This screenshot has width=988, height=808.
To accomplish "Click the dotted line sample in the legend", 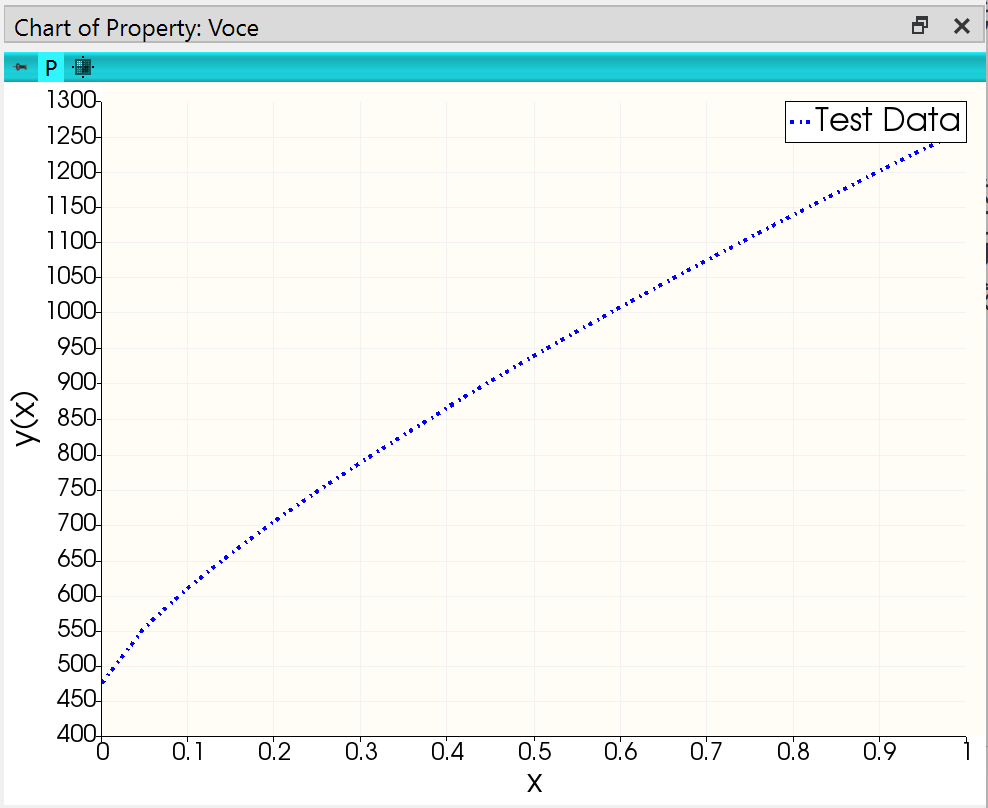I will pyautogui.click(x=800, y=121).
